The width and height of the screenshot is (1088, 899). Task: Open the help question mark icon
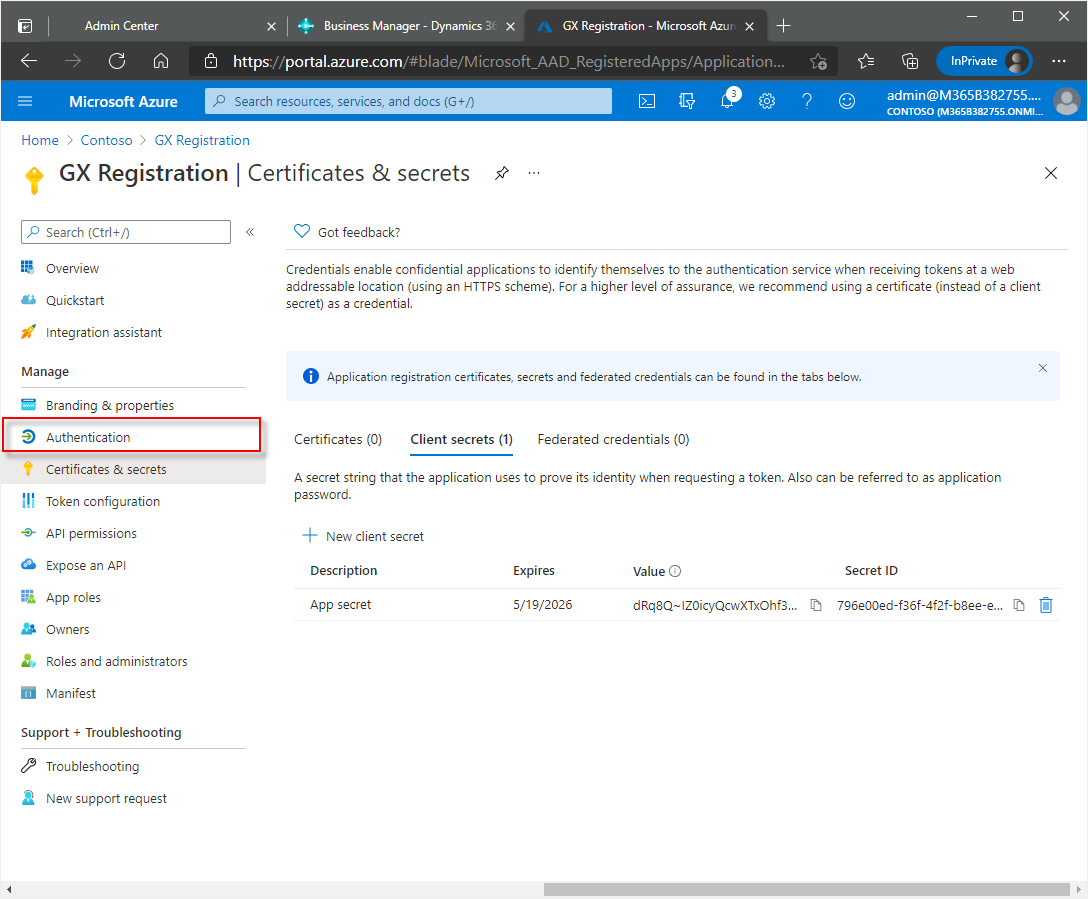point(807,101)
